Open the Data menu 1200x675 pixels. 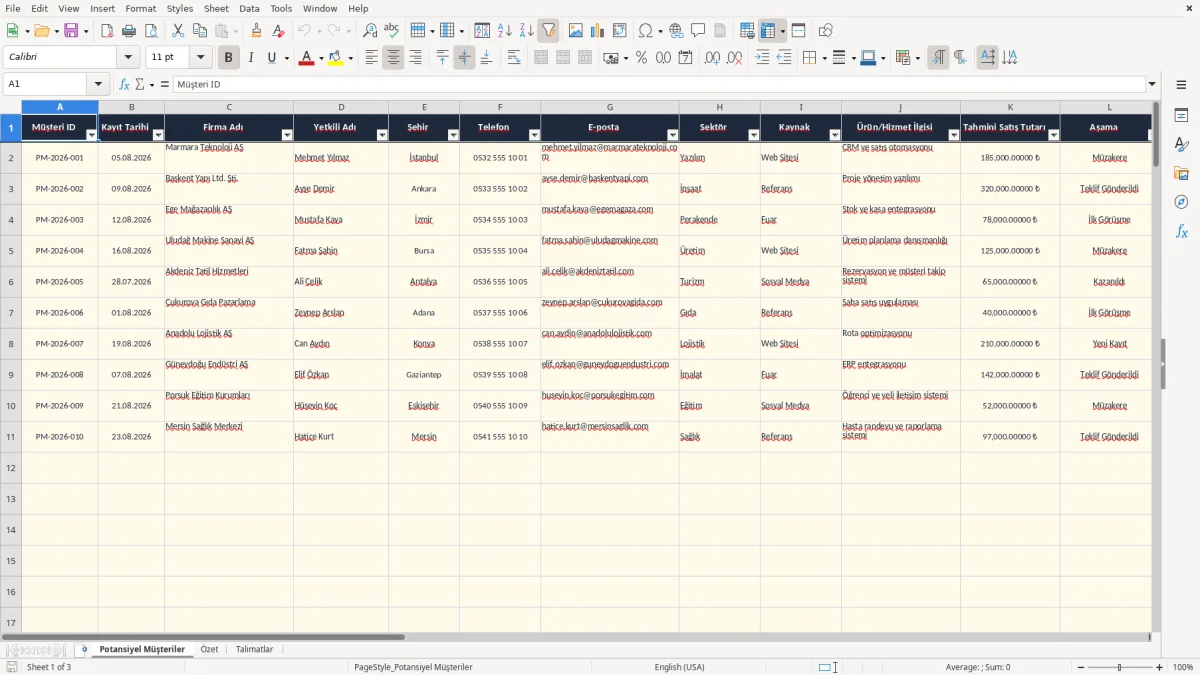[249, 8]
